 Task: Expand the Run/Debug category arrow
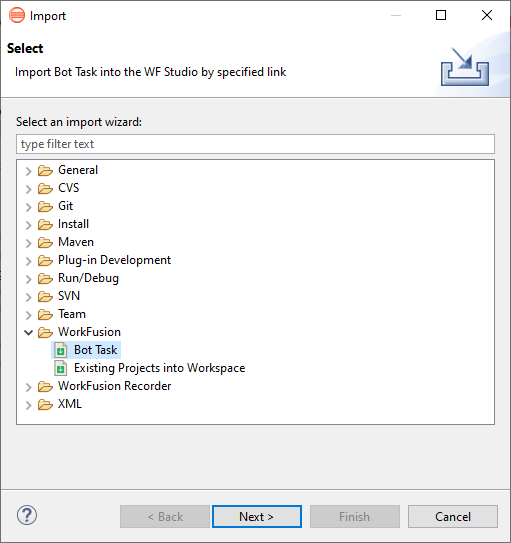(29, 279)
